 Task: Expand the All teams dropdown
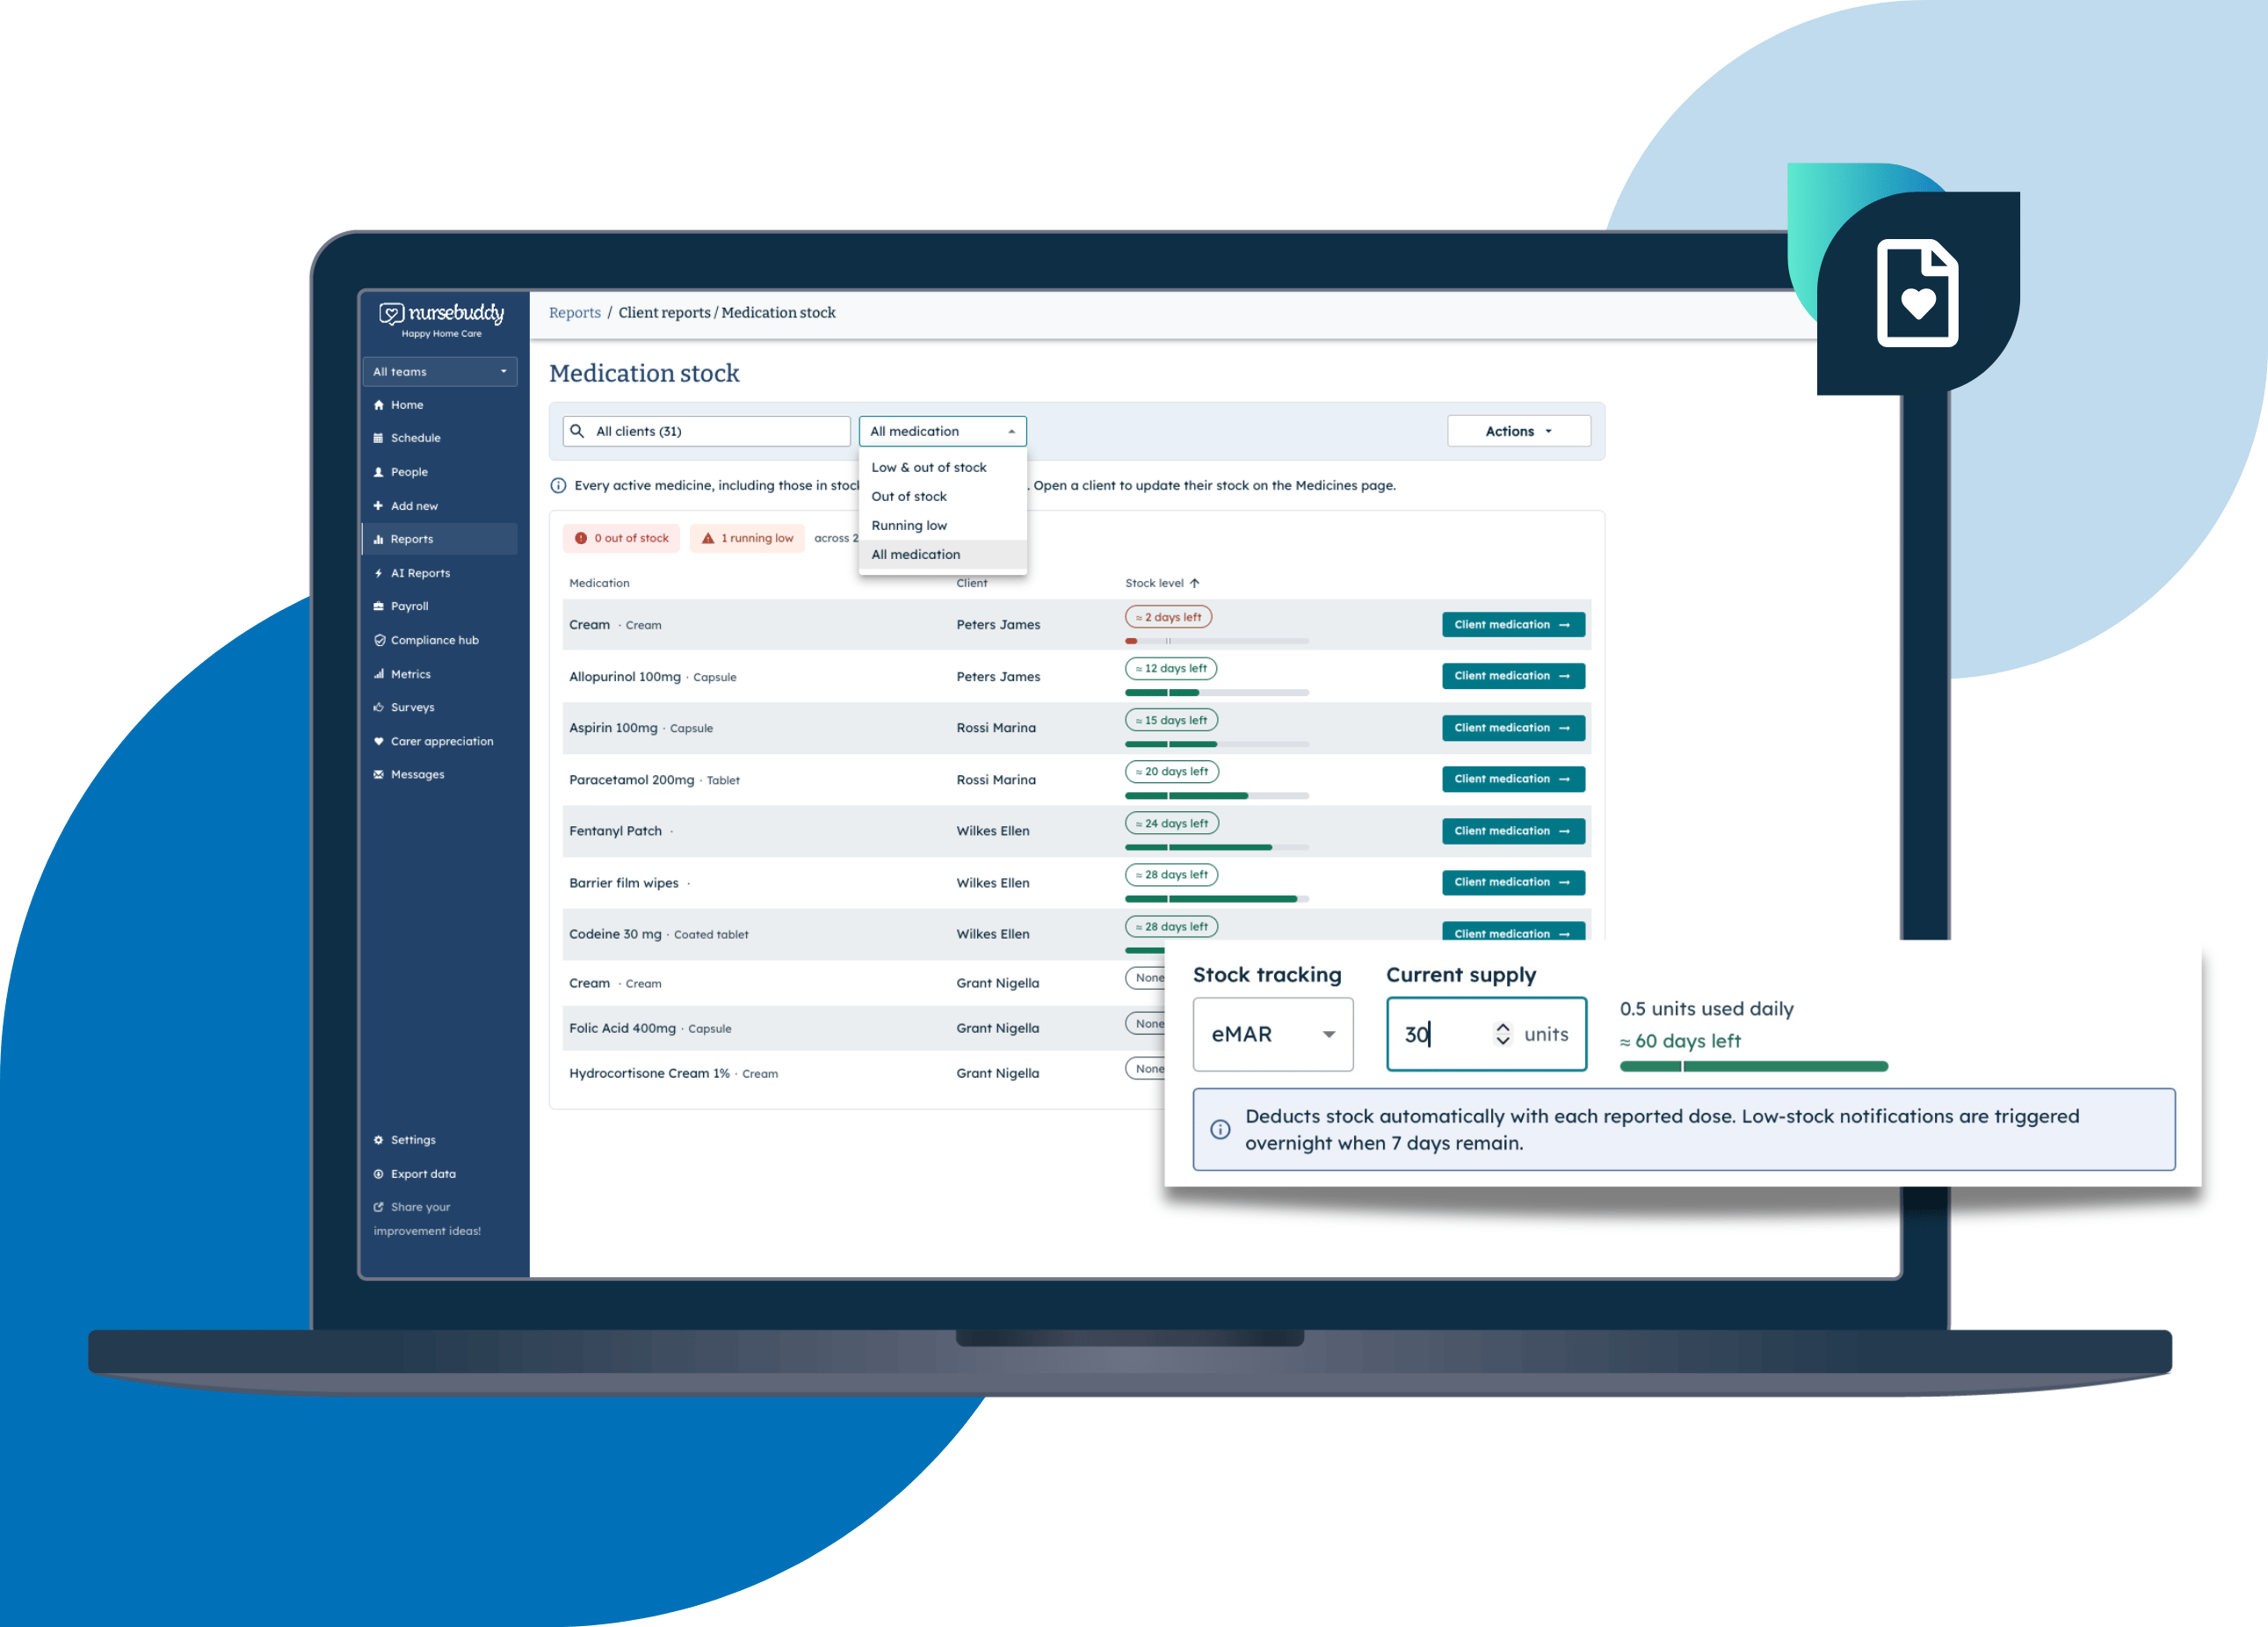(x=440, y=372)
